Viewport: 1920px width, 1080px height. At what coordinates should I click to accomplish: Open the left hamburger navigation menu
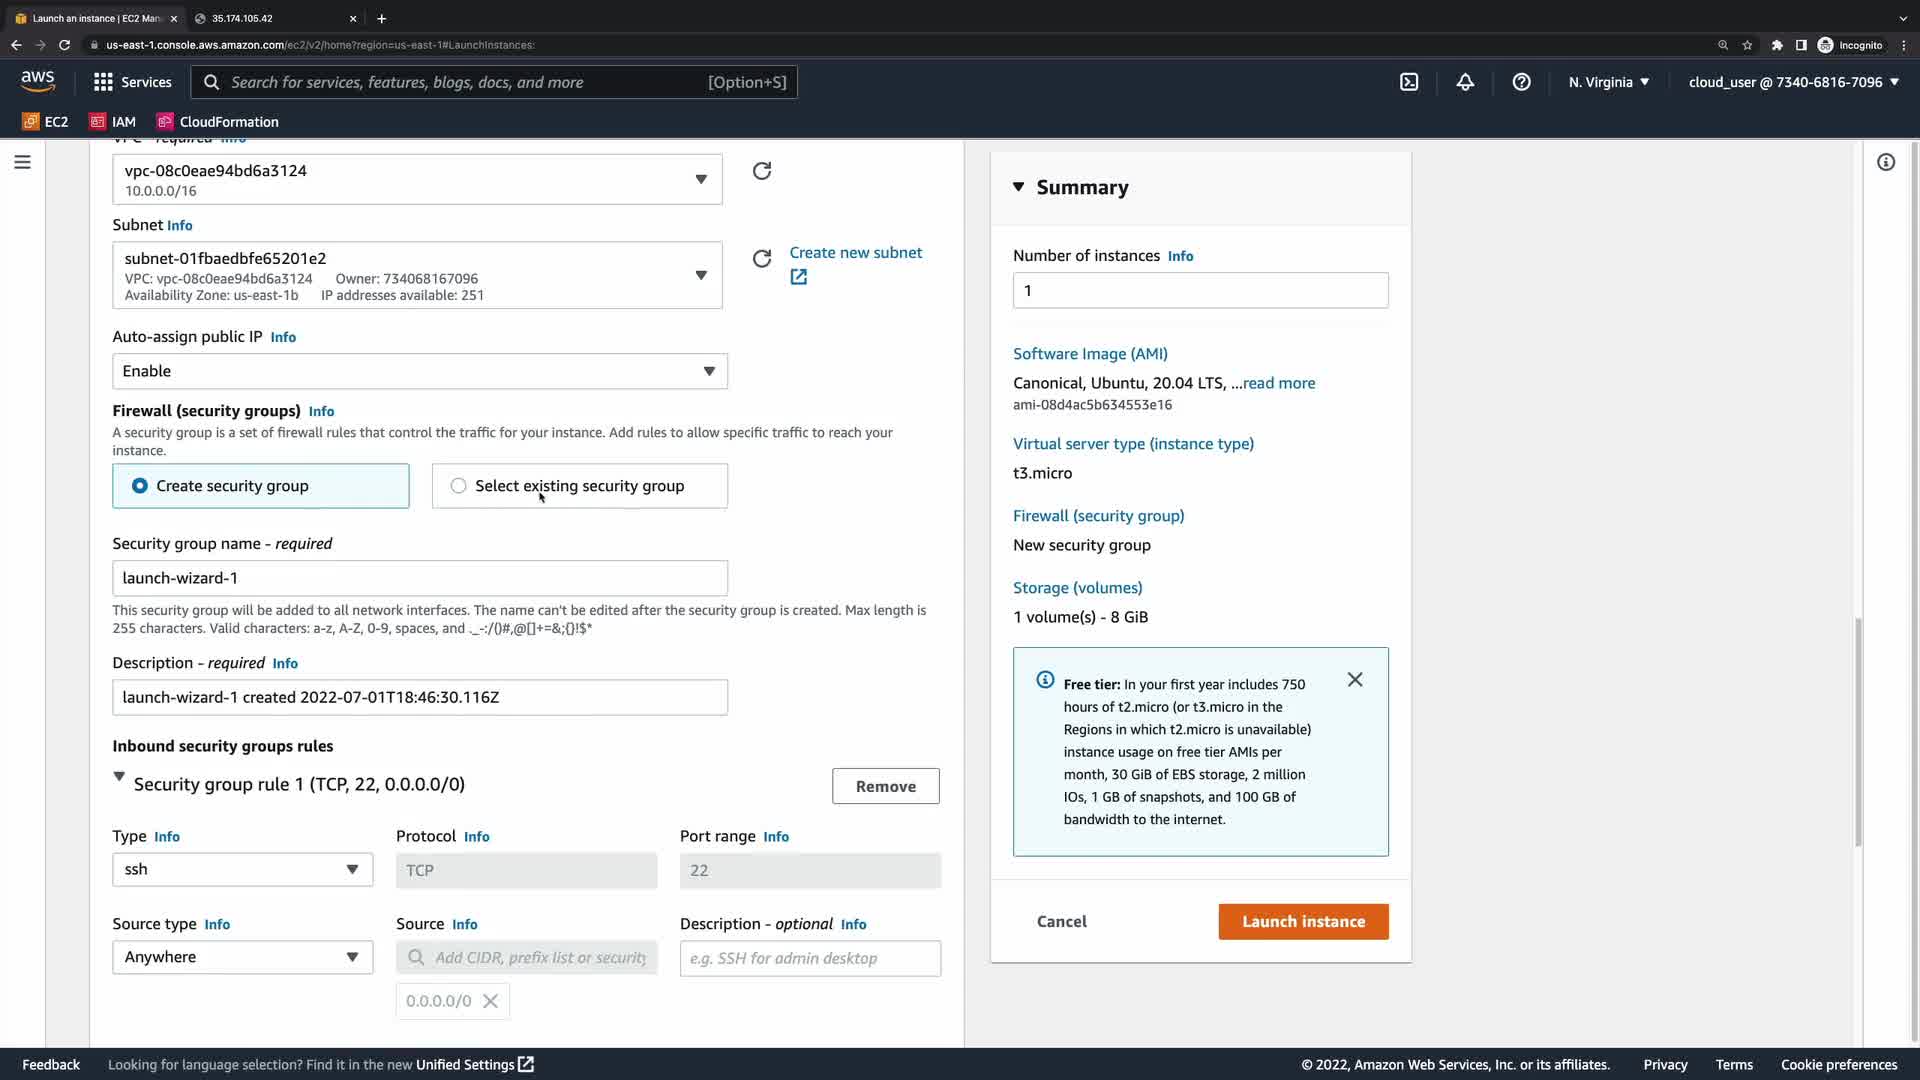(22, 162)
